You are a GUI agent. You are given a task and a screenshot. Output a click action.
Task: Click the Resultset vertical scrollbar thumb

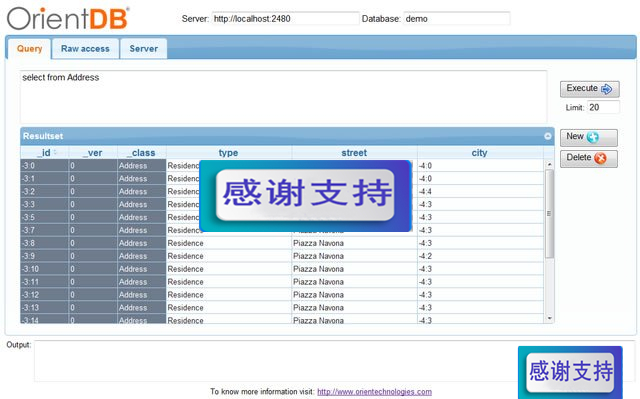549,214
